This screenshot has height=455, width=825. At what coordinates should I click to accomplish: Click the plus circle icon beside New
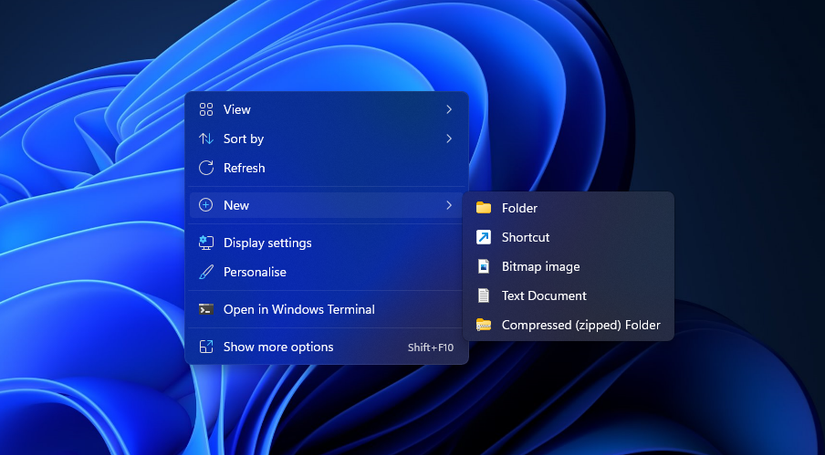206,205
